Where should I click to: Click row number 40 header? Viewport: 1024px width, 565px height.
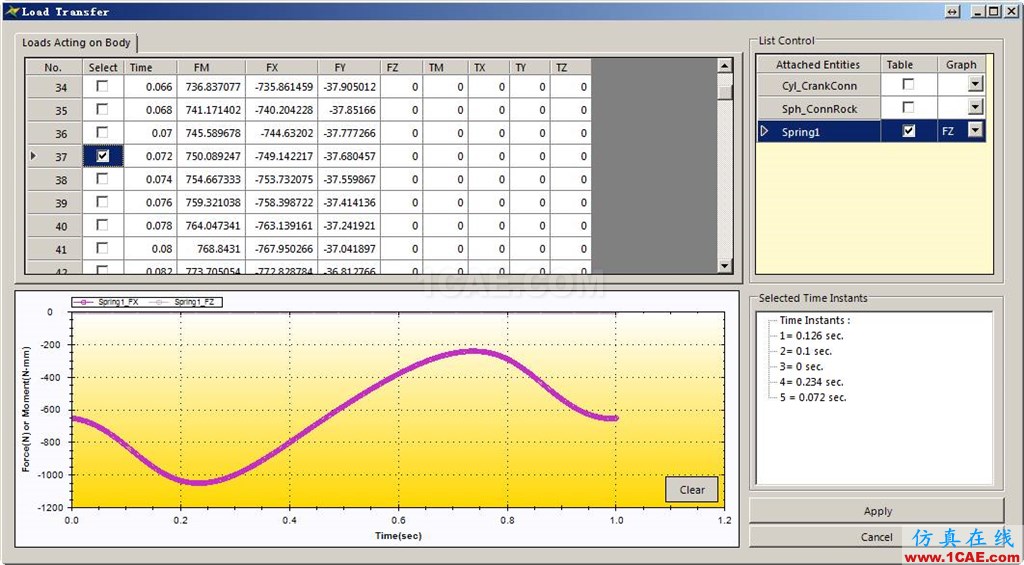pyautogui.click(x=54, y=226)
